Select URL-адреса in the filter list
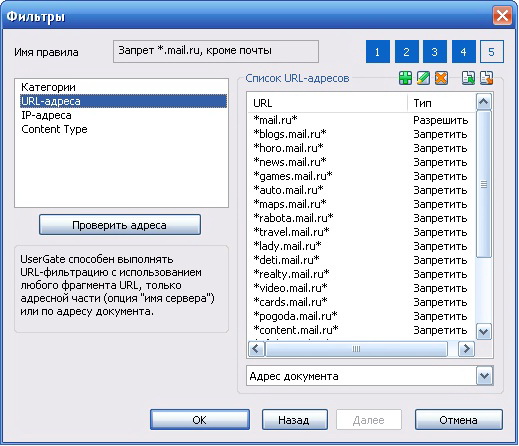The image size is (519, 446). [x=123, y=101]
